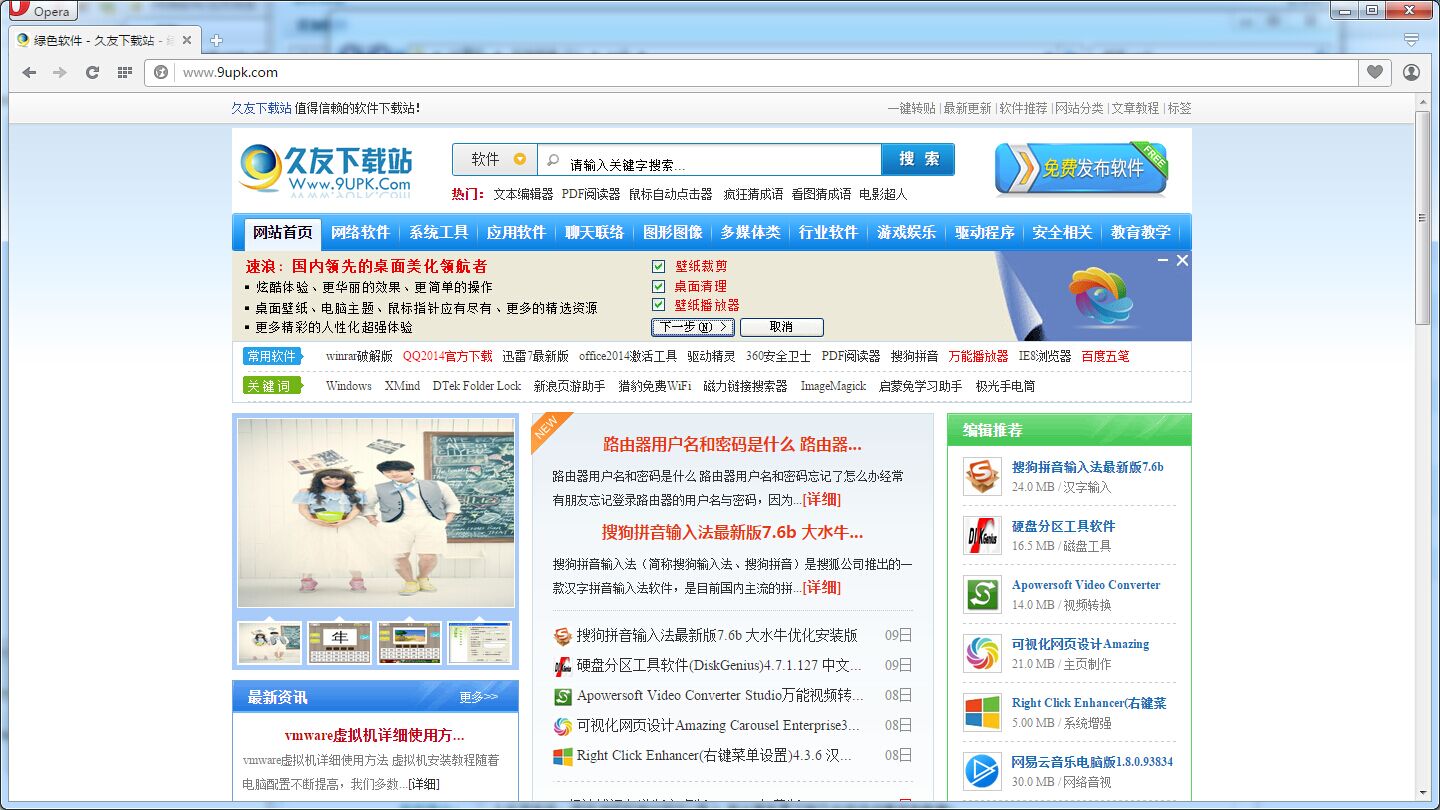Image resolution: width=1440 pixels, height=810 pixels.
Task: Open the 网易云音乐 play icon
Action: (x=982, y=772)
